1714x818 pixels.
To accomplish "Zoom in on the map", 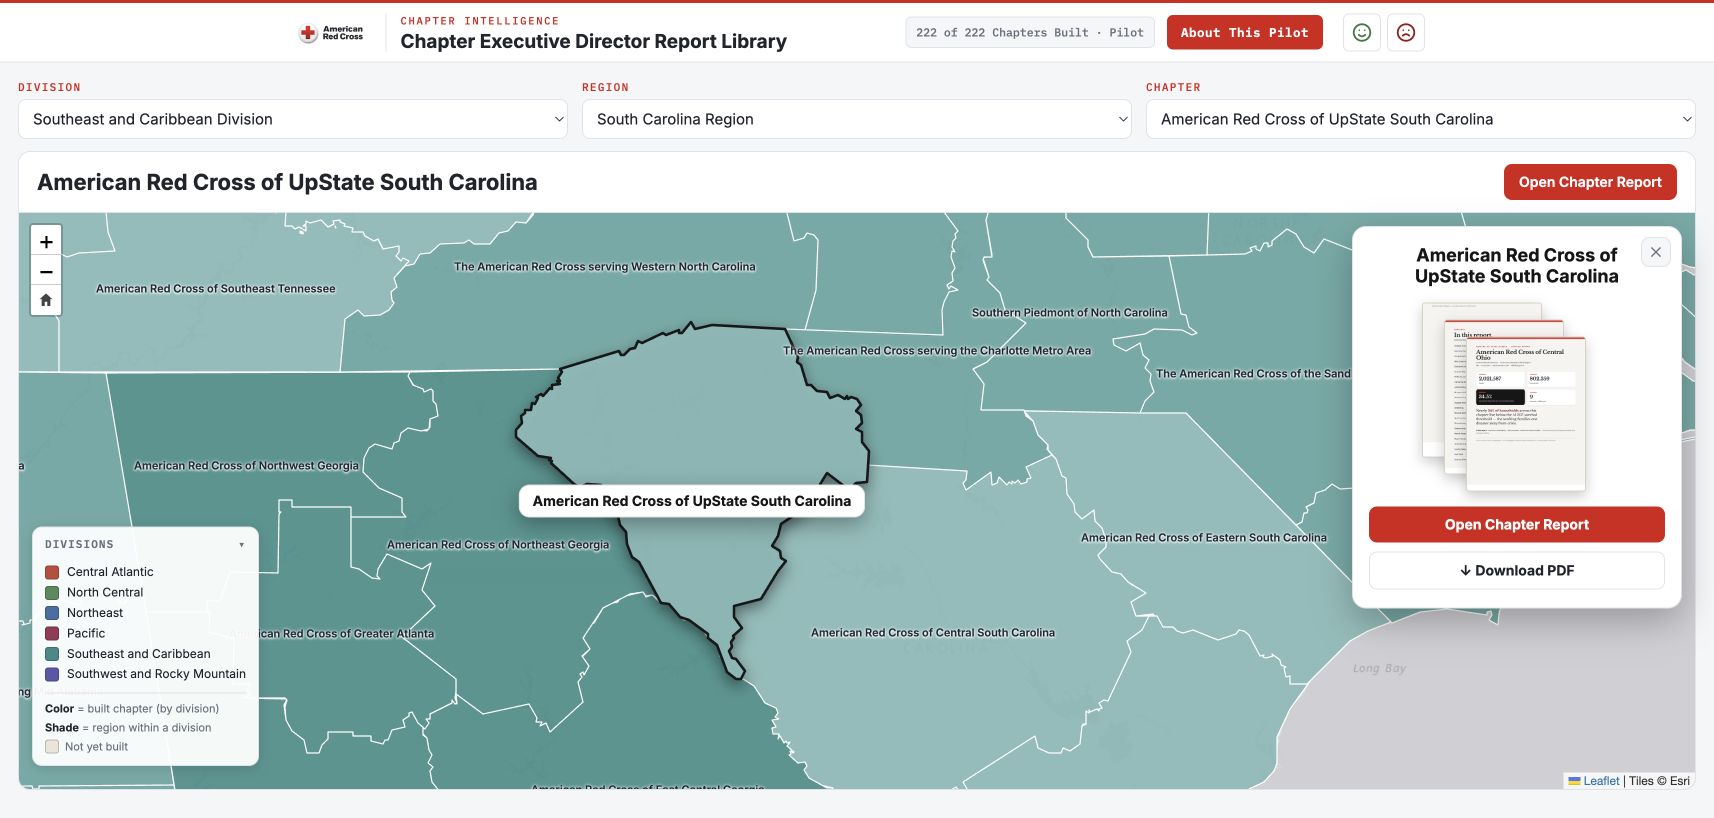I will tap(46, 242).
